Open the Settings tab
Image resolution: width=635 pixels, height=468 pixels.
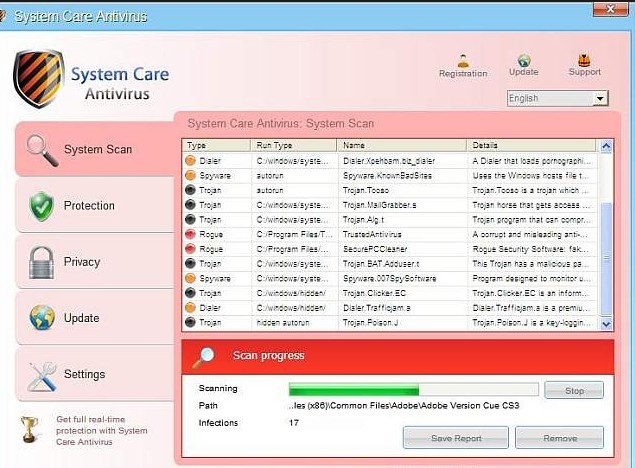[x=95, y=374]
